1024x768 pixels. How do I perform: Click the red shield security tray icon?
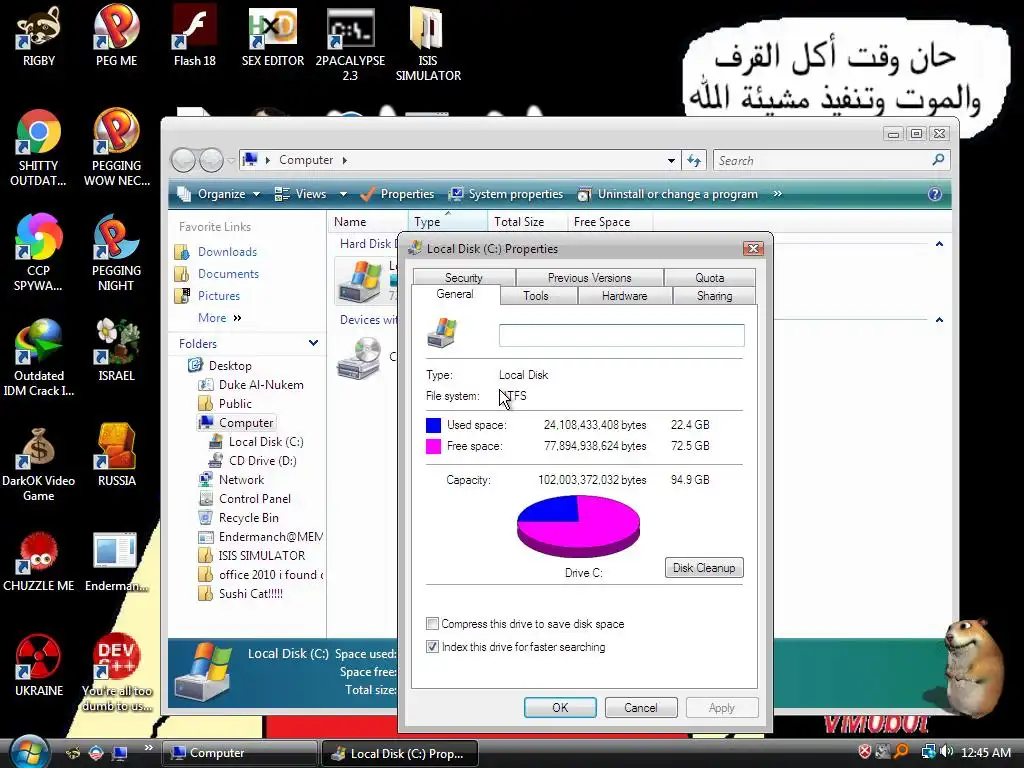(865, 752)
